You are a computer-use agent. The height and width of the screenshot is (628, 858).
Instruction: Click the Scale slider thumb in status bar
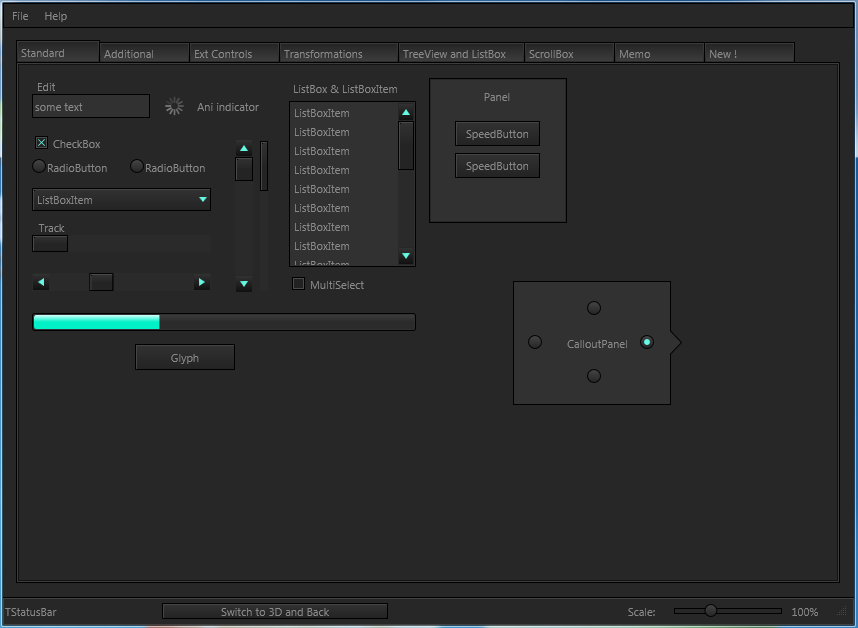[x=710, y=610]
